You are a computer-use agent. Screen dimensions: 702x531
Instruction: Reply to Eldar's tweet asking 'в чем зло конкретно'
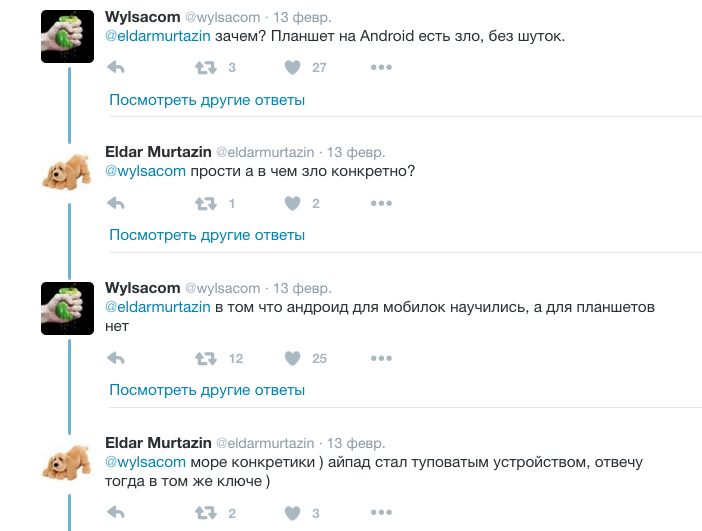[x=115, y=203]
